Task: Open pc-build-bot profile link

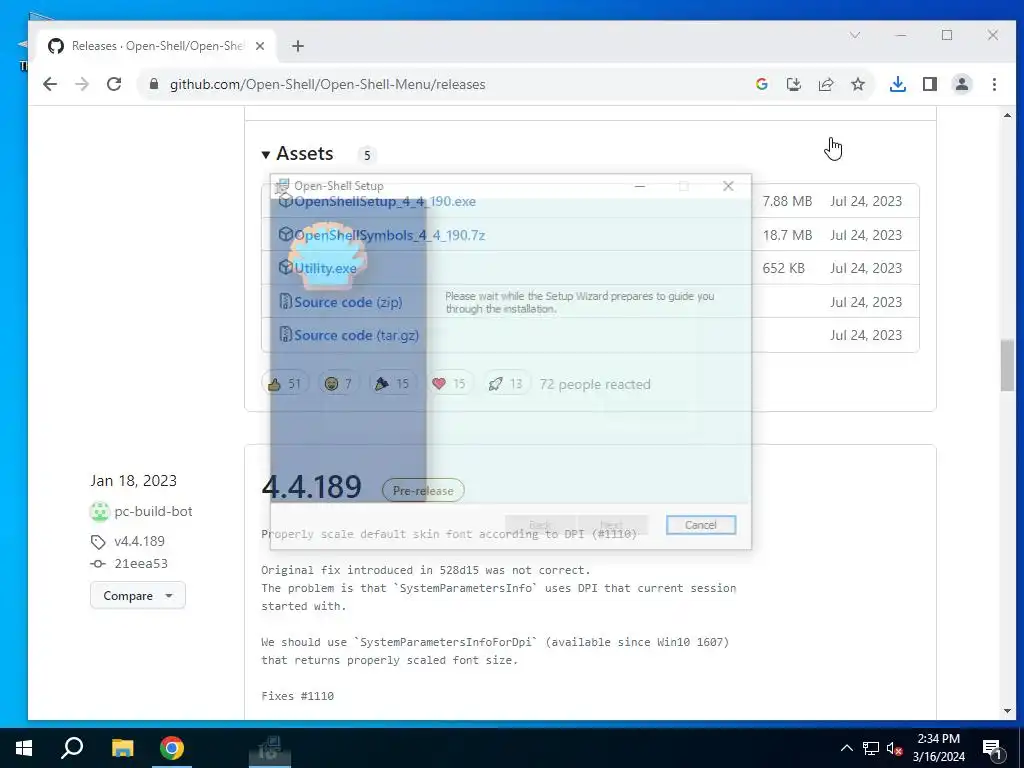Action: 153,511
